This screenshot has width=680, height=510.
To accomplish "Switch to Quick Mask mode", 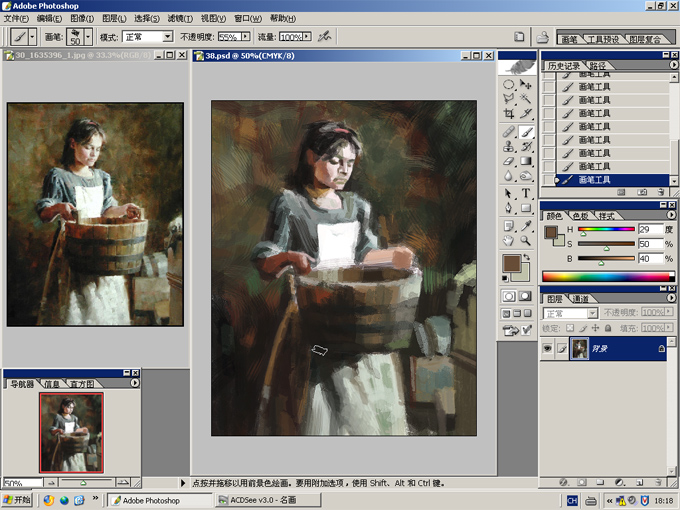I will point(525,297).
